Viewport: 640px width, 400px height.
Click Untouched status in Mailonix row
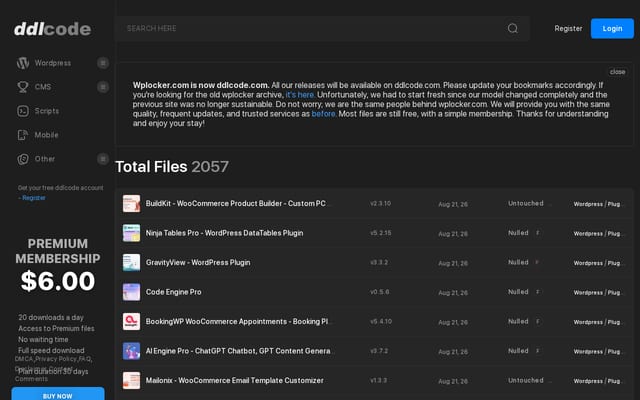click(x=526, y=380)
